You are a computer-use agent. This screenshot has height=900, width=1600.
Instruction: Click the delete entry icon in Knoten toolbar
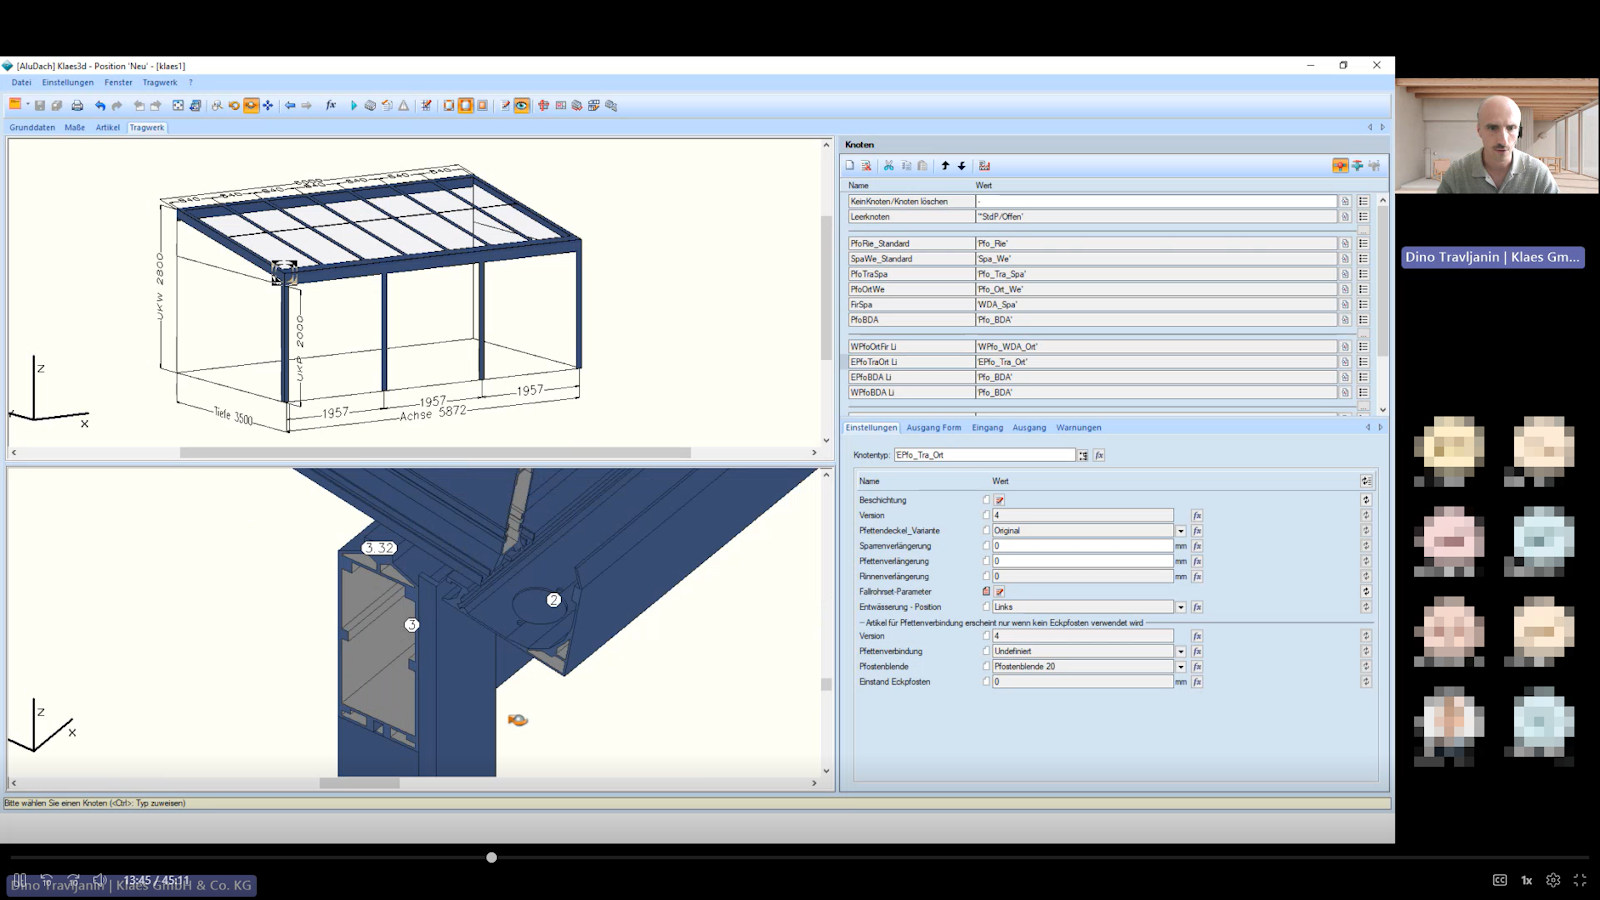(867, 166)
